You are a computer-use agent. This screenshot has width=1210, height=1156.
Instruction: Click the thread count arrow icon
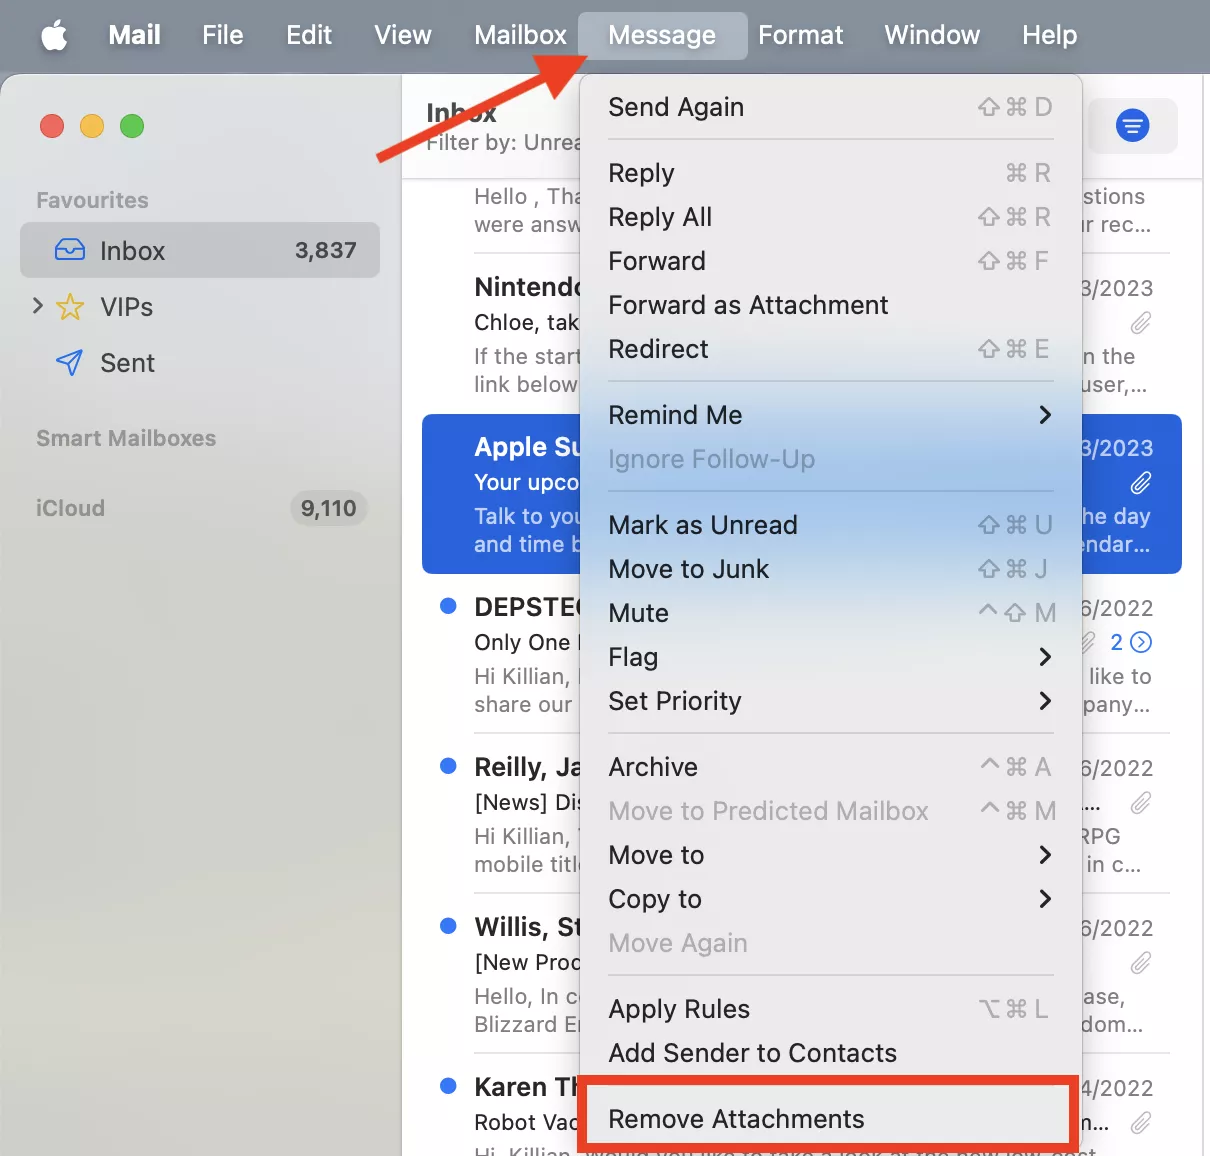[1141, 642]
